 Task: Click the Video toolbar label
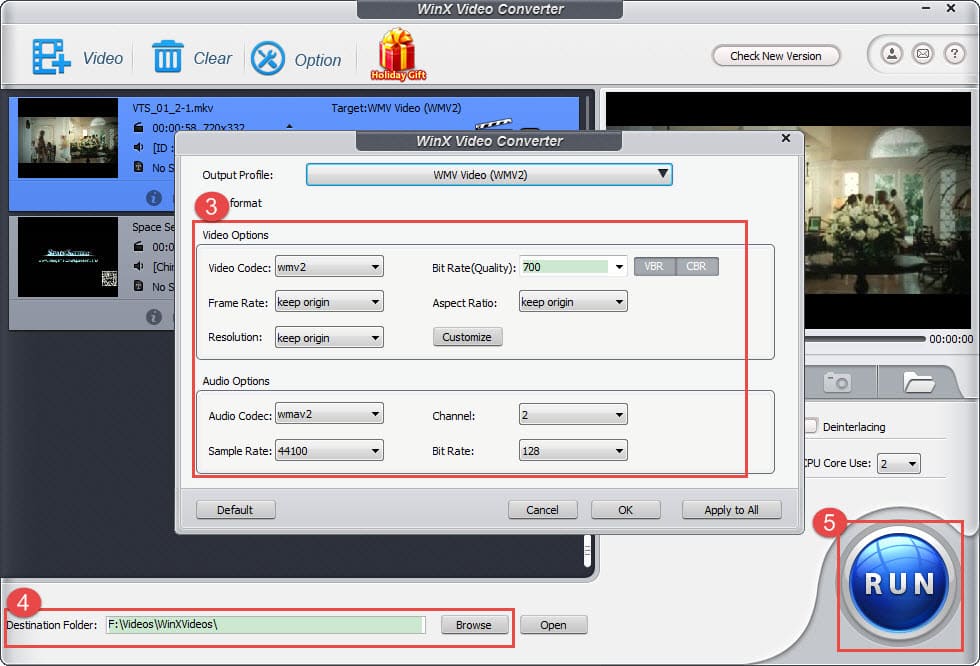click(102, 58)
